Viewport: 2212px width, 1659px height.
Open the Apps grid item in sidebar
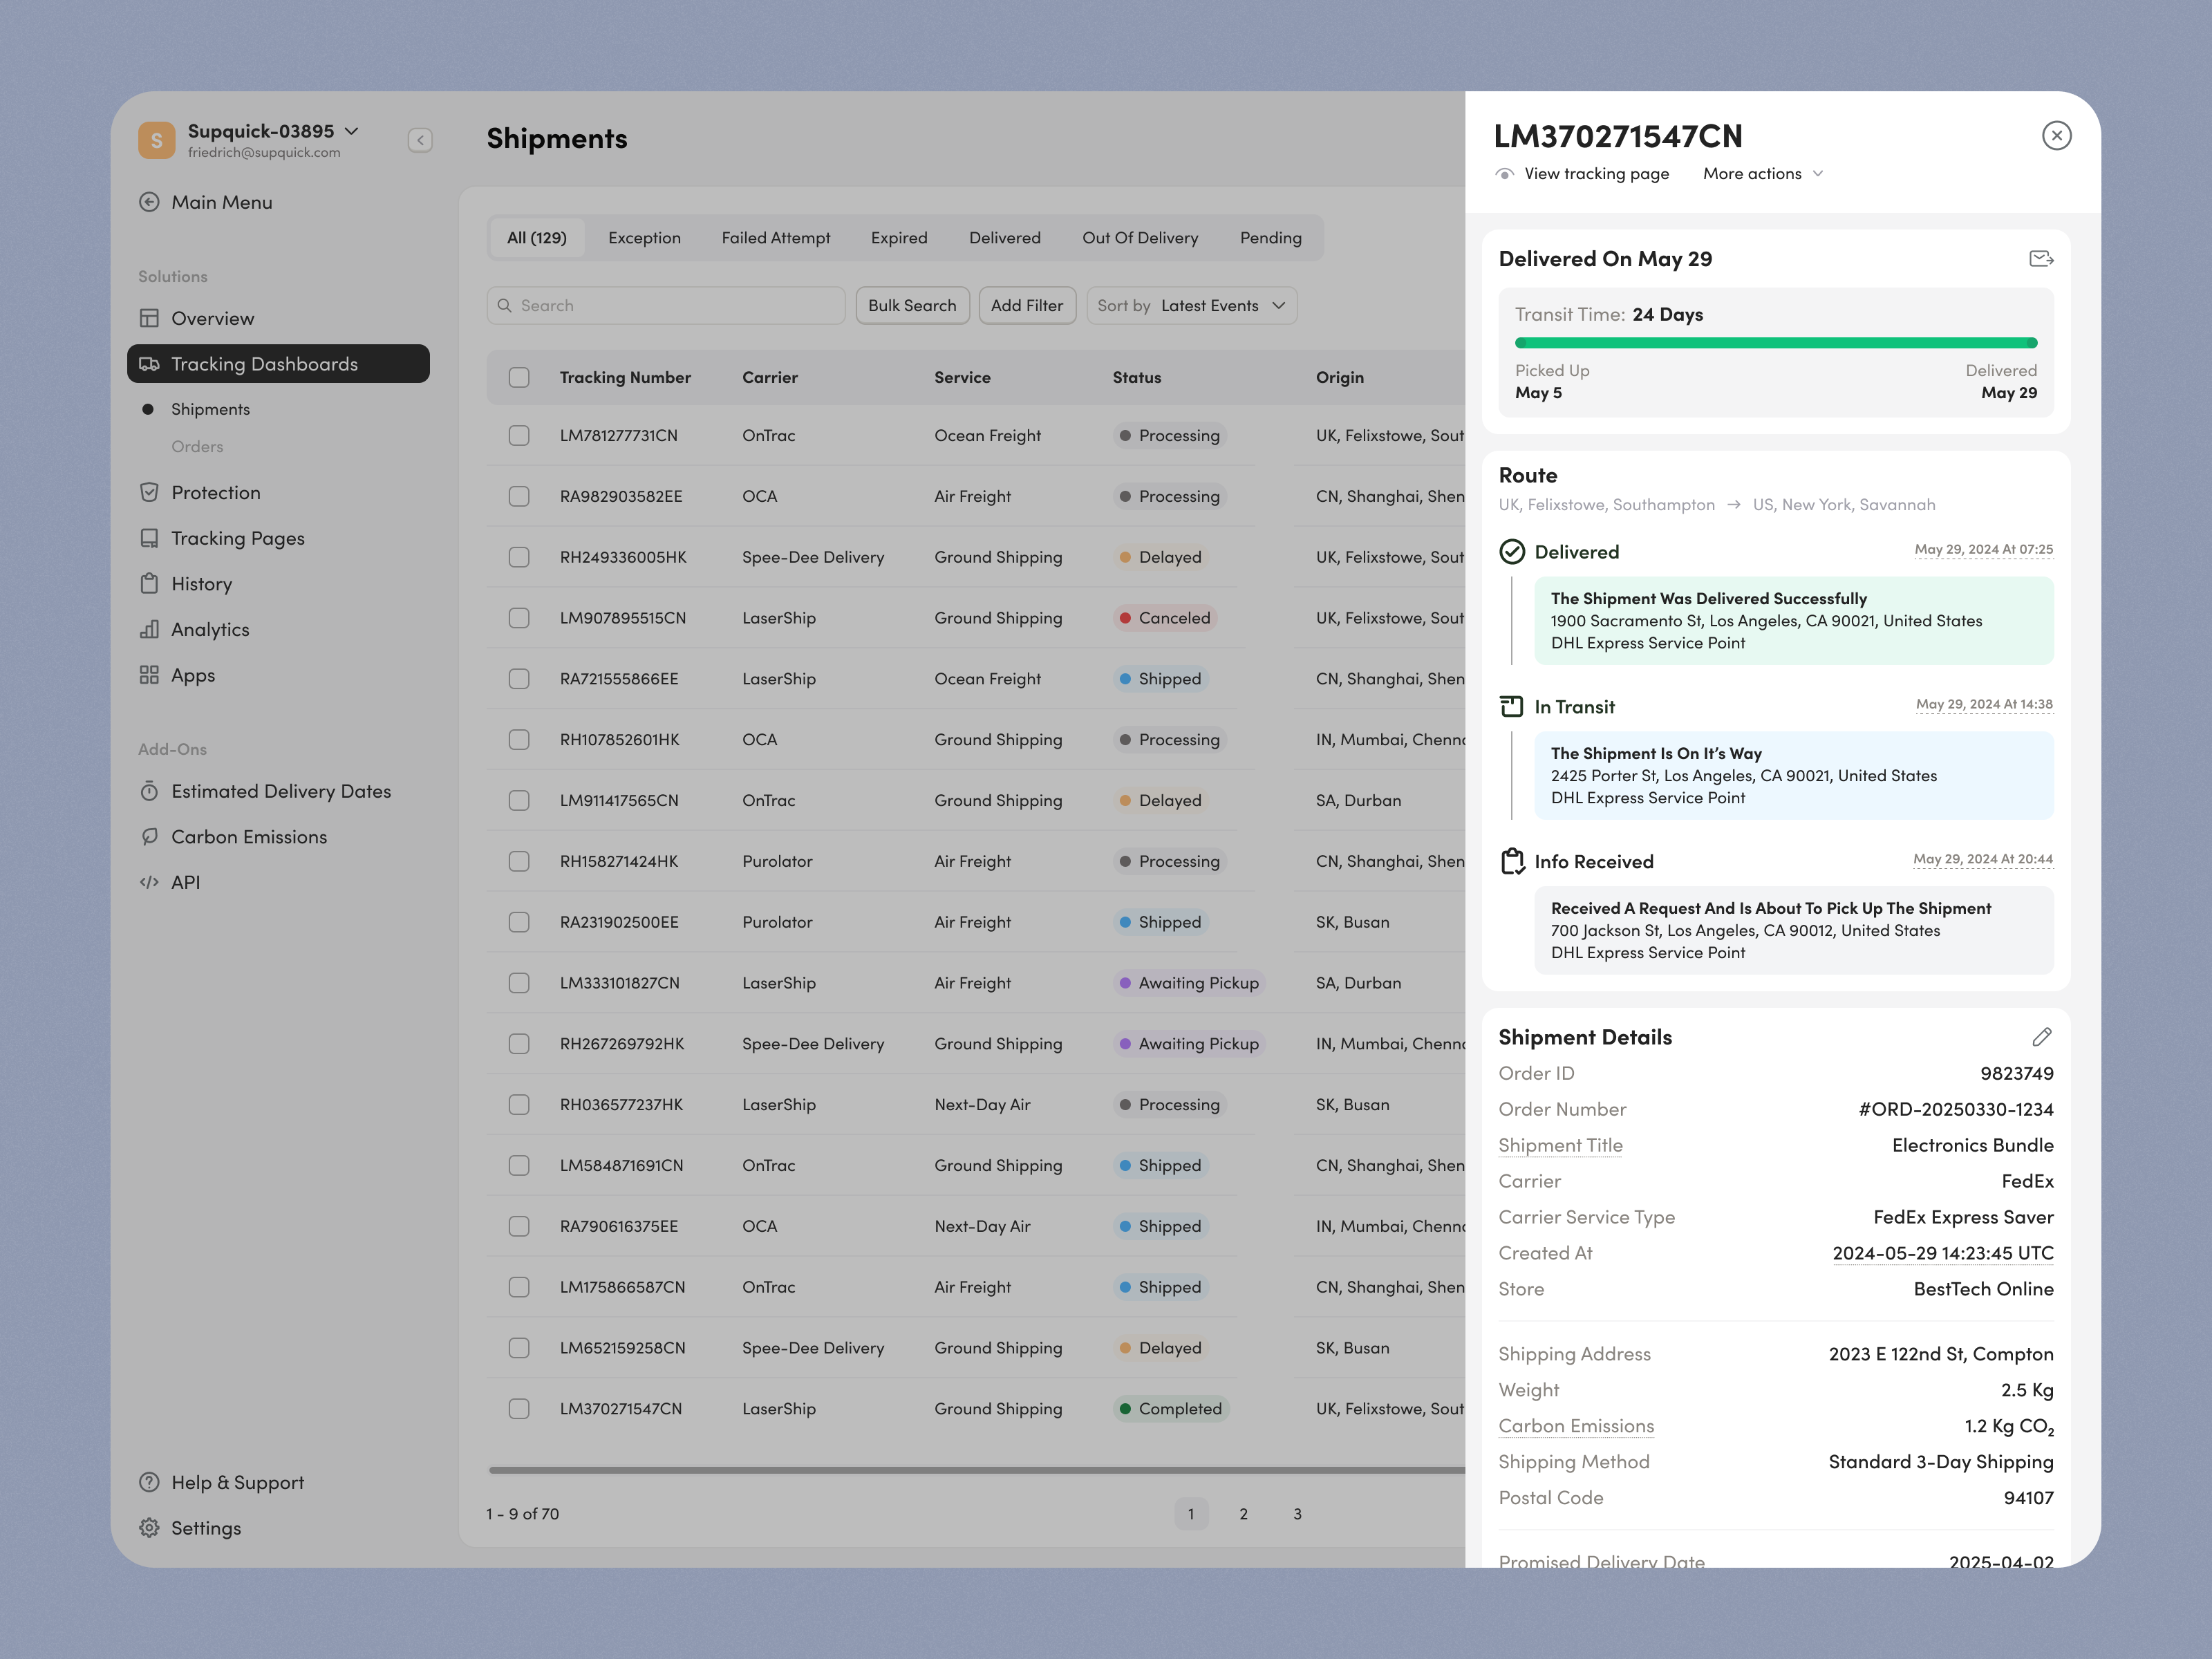click(192, 675)
